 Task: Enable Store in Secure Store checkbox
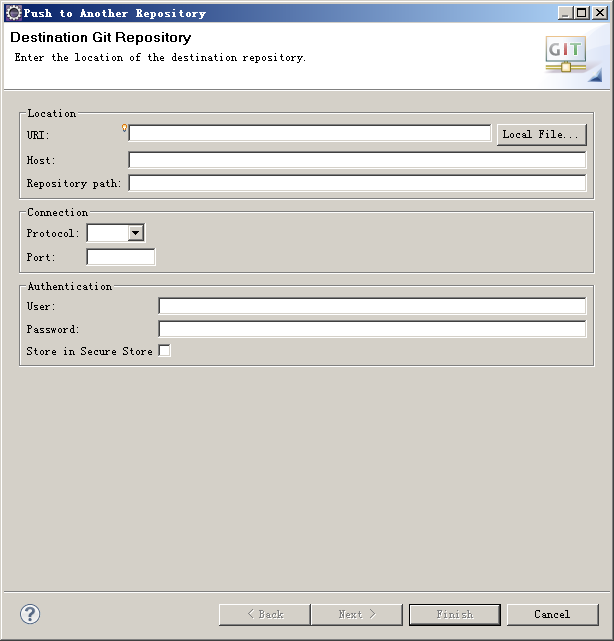click(164, 351)
